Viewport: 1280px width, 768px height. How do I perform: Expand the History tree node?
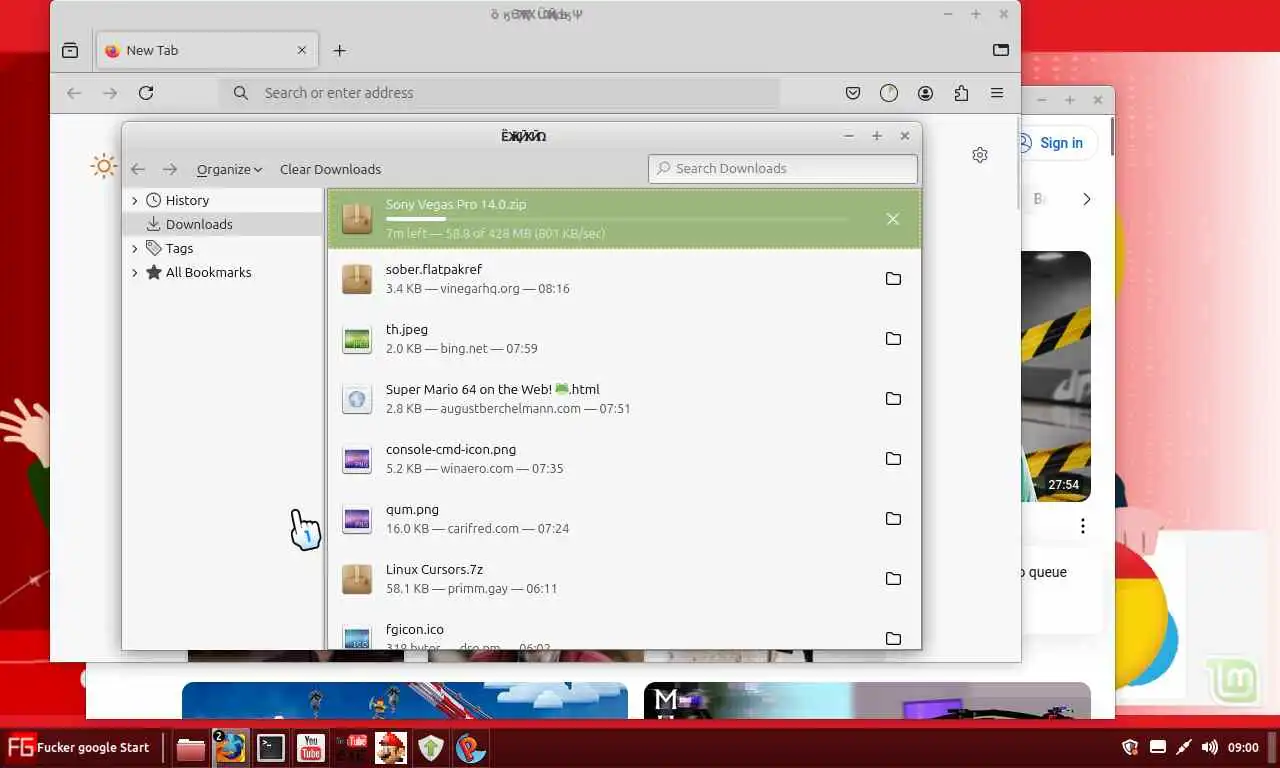135,200
